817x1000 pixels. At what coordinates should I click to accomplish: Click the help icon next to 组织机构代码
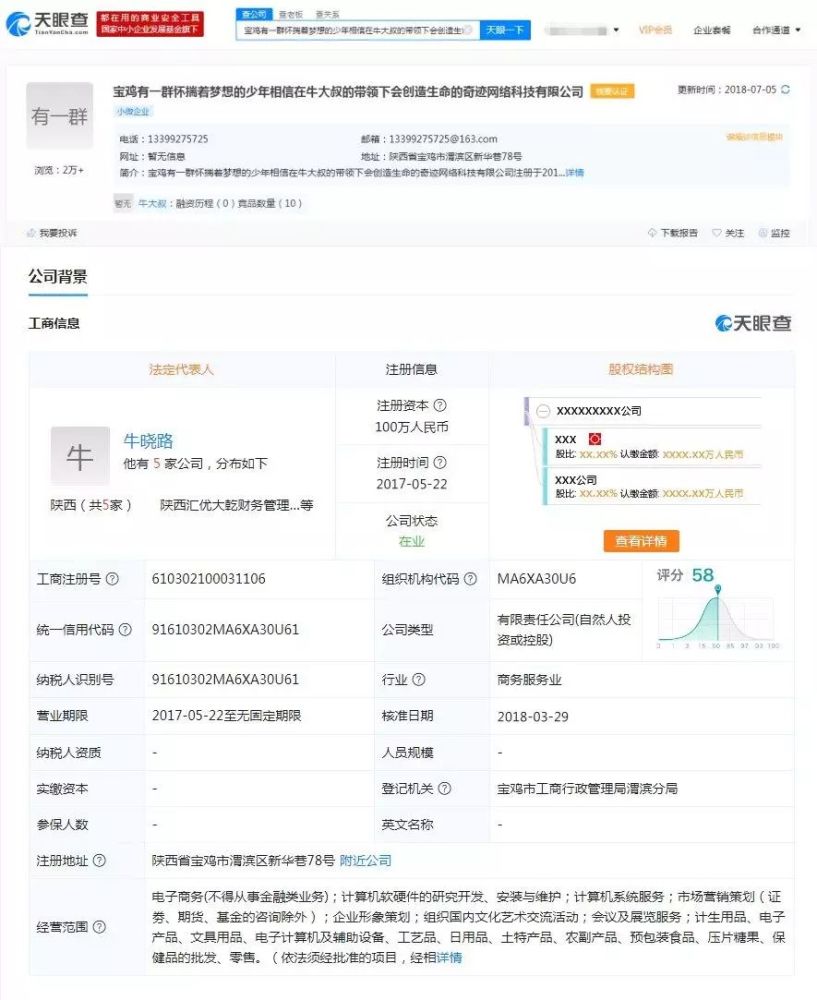470,579
